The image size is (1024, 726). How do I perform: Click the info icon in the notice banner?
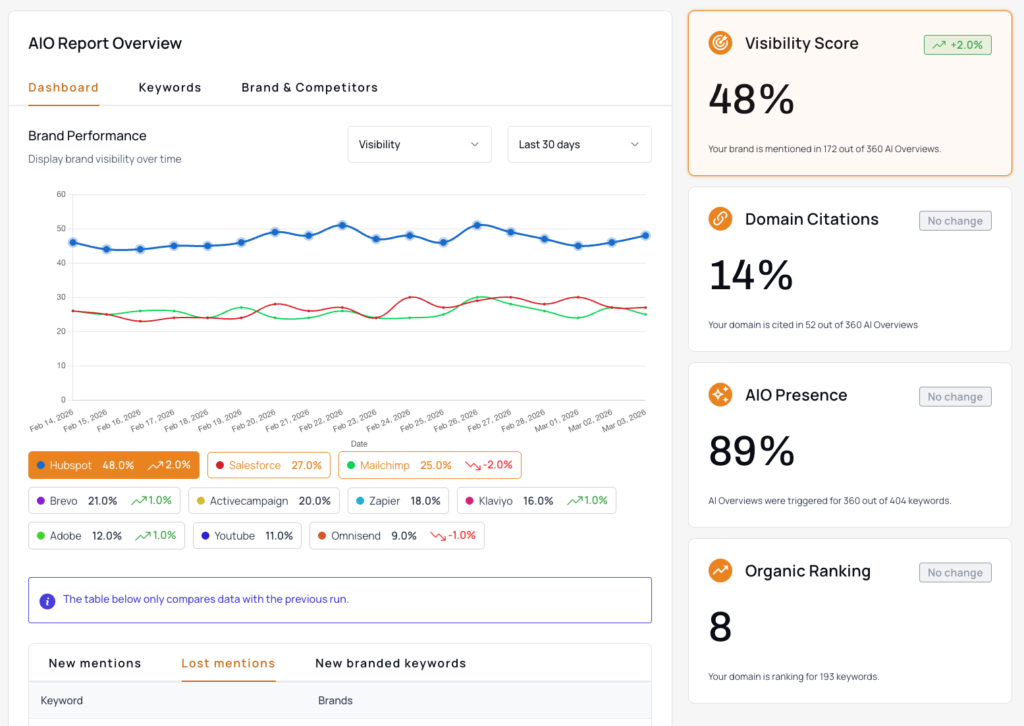(x=47, y=600)
